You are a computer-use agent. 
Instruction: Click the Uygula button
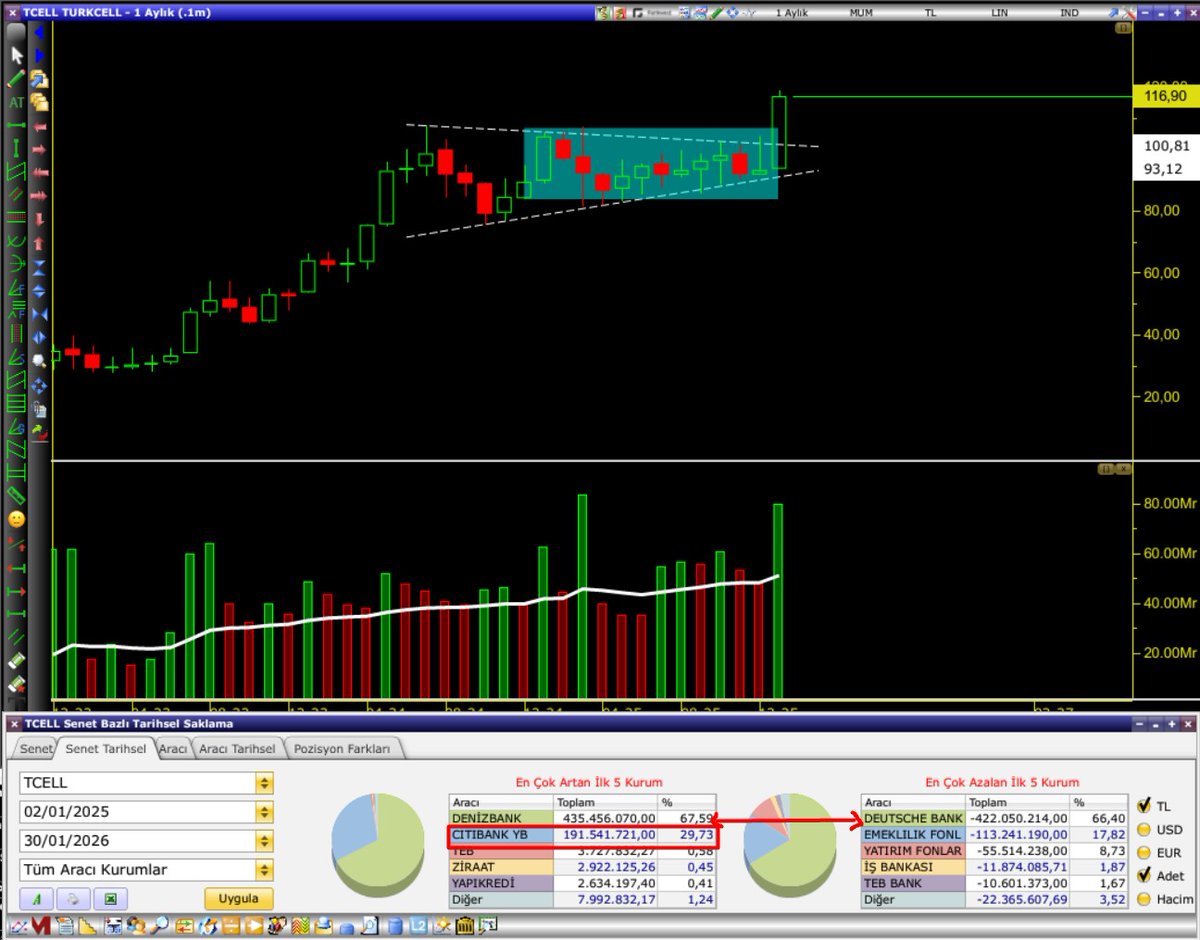click(239, 898)
